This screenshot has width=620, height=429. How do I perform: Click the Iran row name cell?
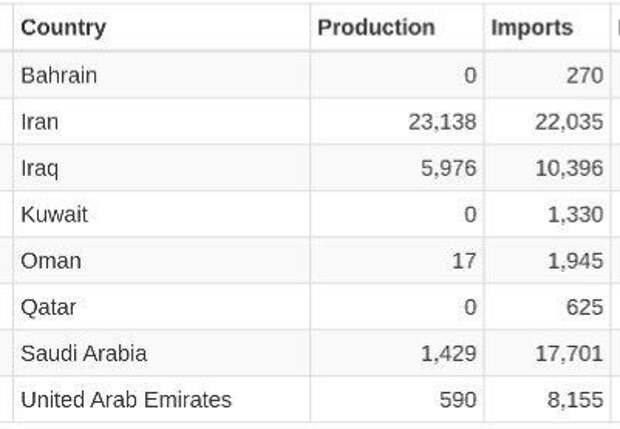(40, 122)
